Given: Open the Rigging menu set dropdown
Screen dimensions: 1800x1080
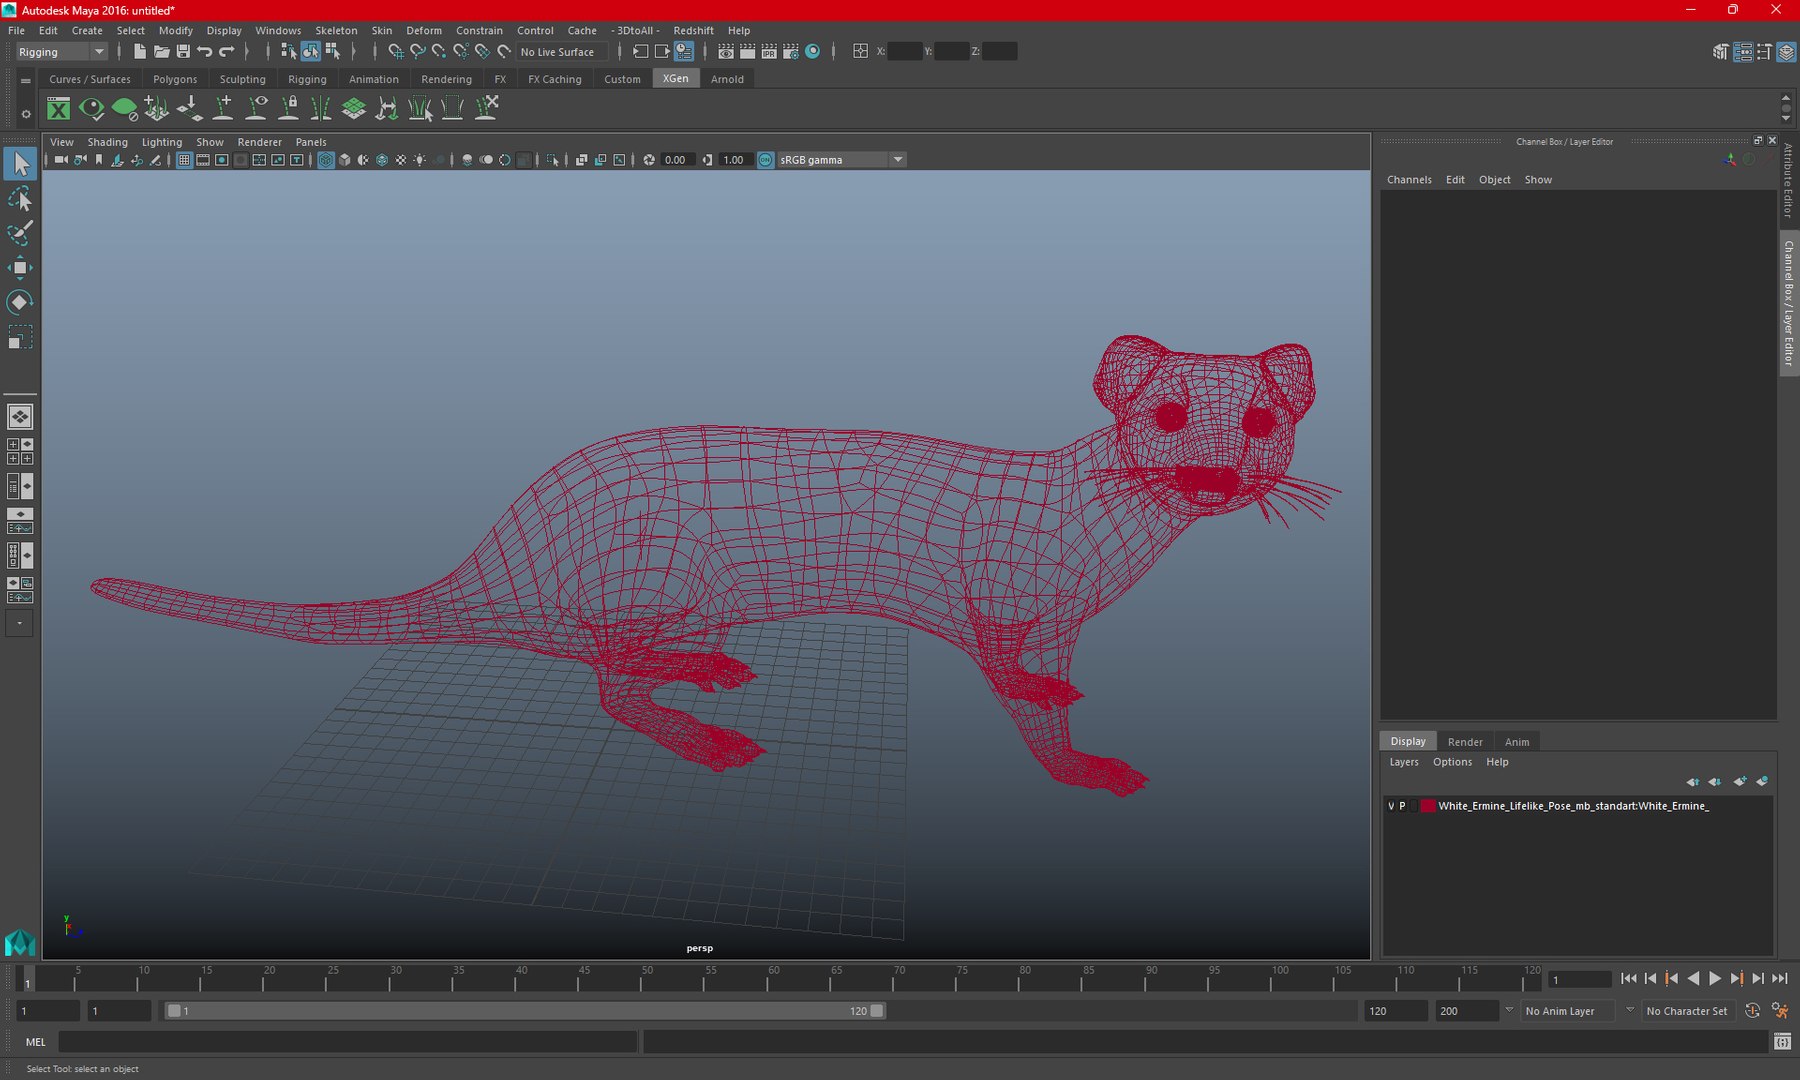Looking at the screenshot, I should tap(60, 52).
